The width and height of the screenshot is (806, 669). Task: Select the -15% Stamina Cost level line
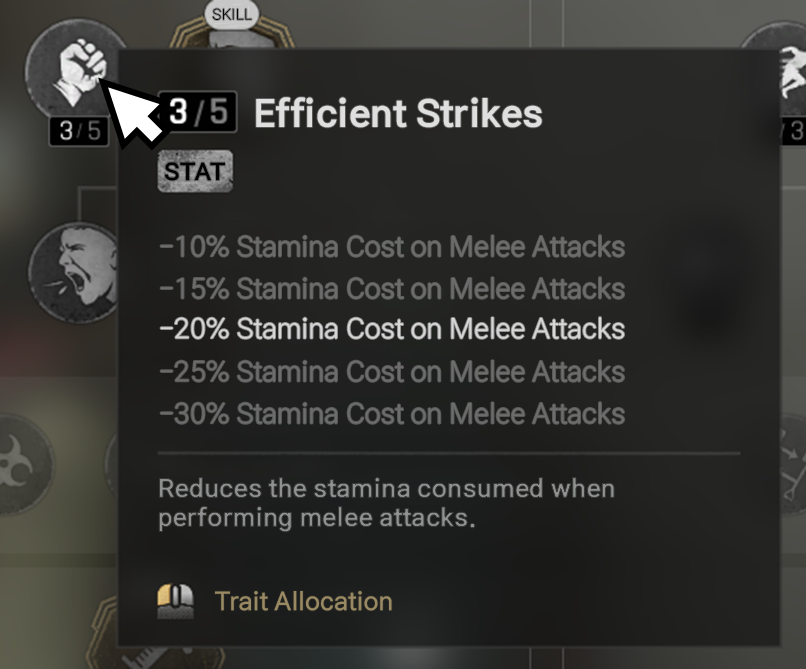391,289
